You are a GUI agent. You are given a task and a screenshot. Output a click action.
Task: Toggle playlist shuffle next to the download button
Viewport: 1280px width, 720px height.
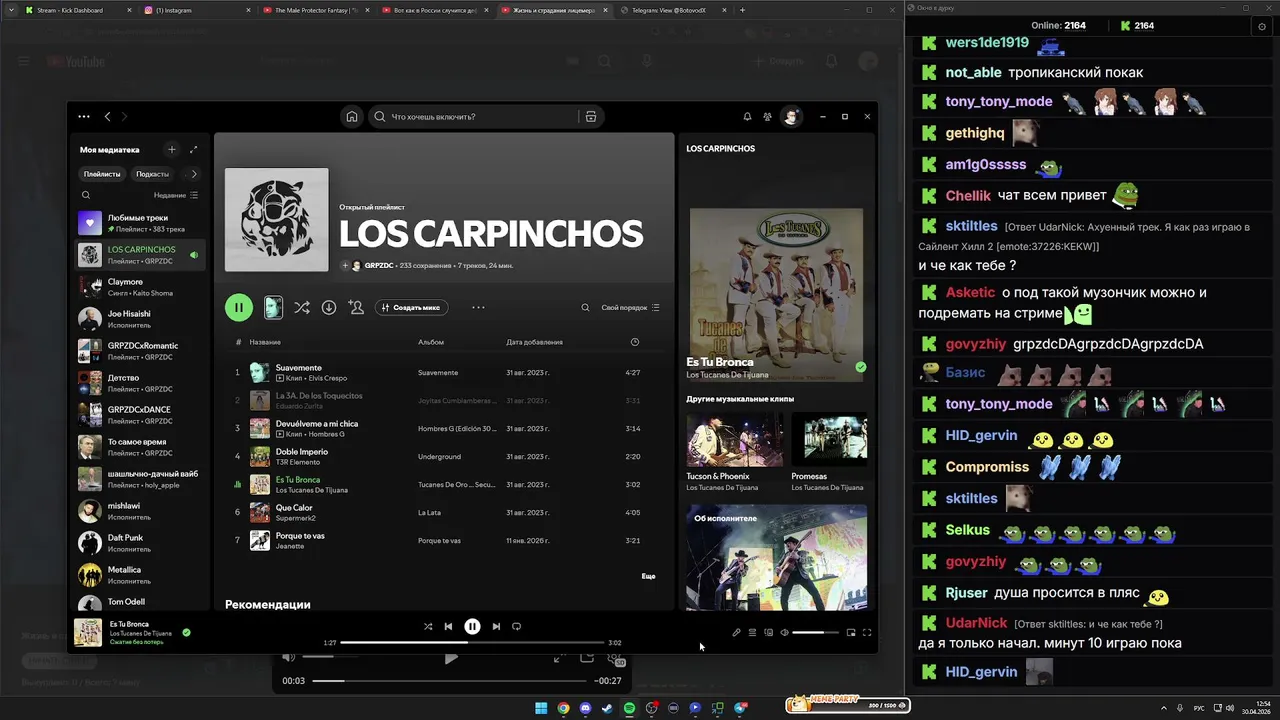point(302,307)
